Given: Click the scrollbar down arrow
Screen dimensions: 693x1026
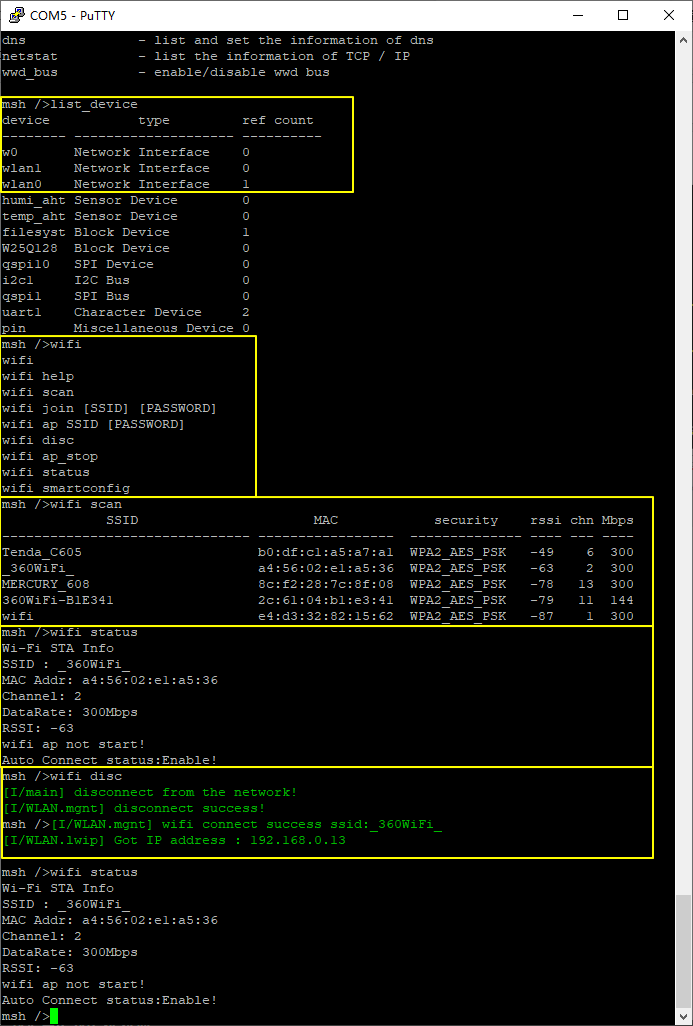Looking at the screenshot, I should (x=683, y=1017).
